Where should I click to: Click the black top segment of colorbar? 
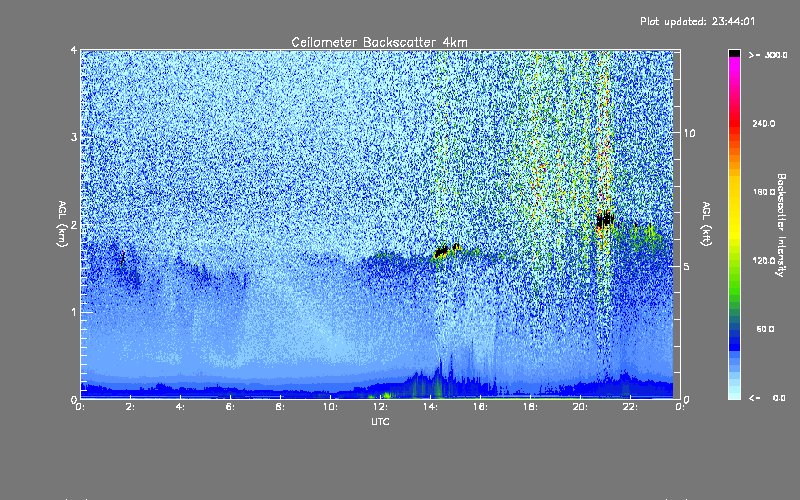(x=734, y=53)
